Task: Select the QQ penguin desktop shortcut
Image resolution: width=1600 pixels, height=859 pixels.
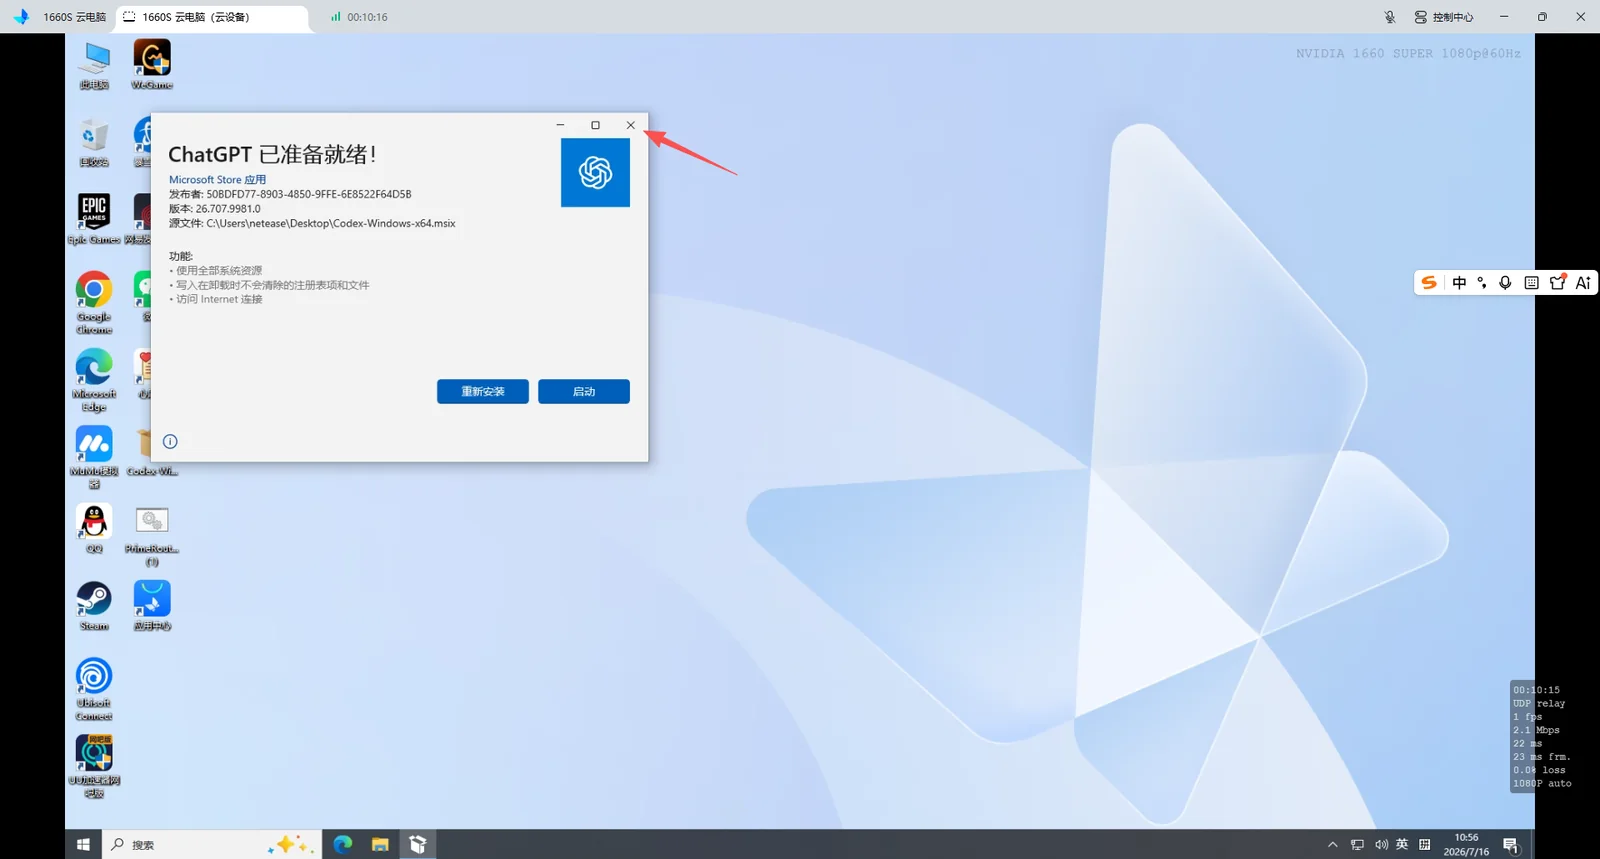Action: 94,528
